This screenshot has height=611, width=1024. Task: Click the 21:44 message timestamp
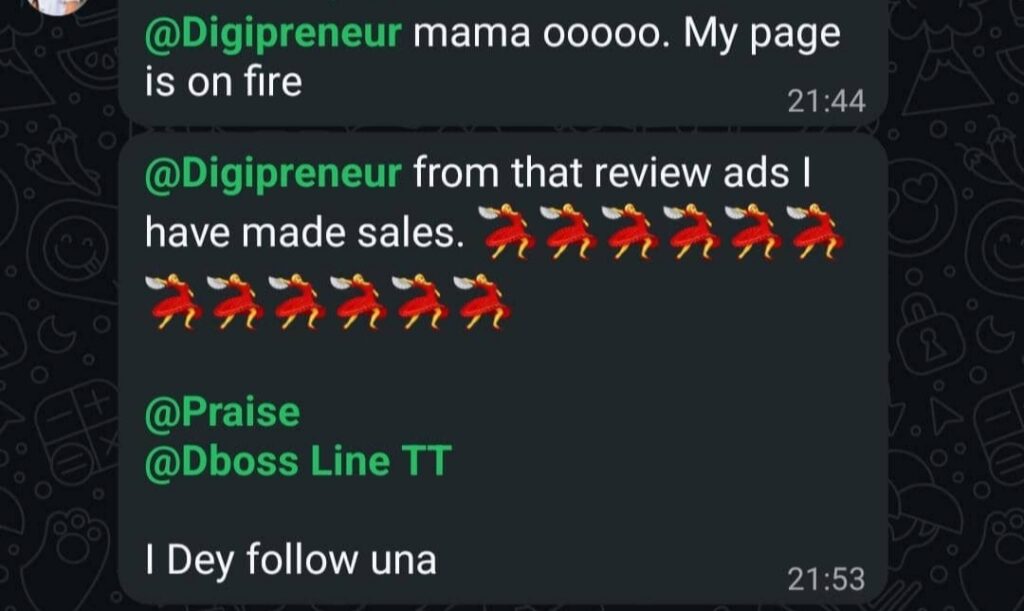pos(826,101)
